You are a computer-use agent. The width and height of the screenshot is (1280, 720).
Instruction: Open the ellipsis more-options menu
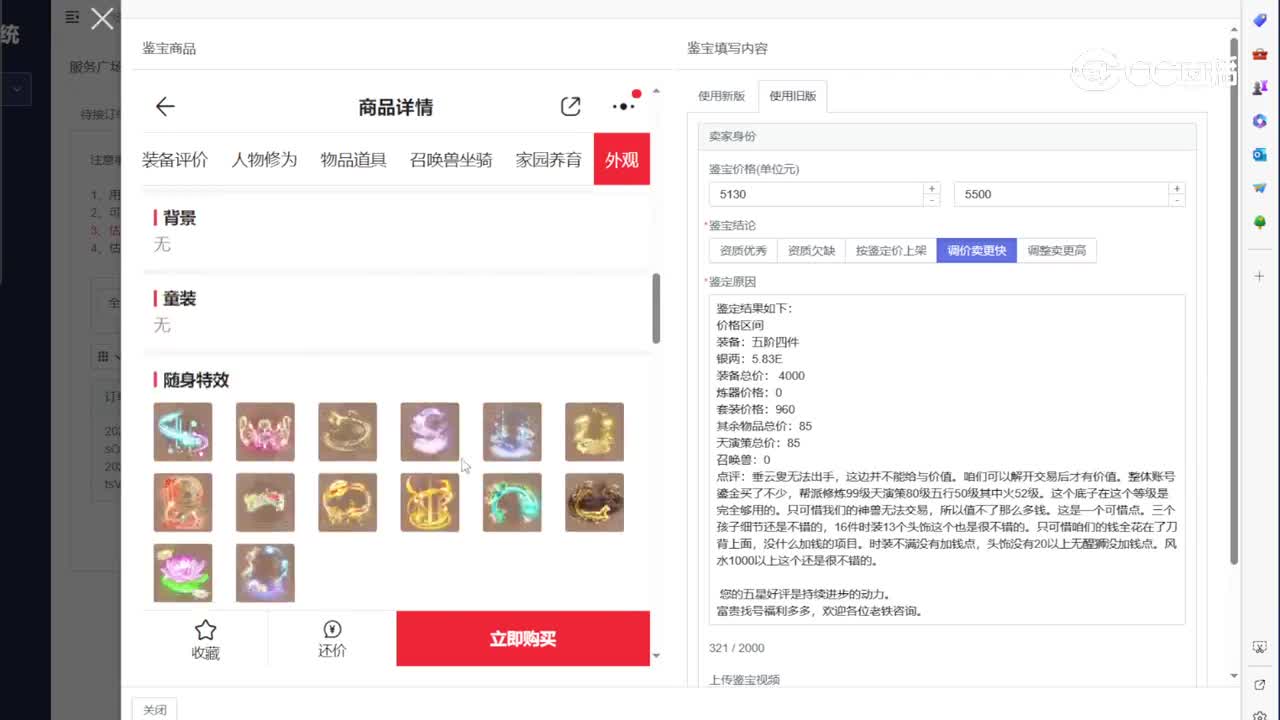pyautogui.click(x=621, y=106)
